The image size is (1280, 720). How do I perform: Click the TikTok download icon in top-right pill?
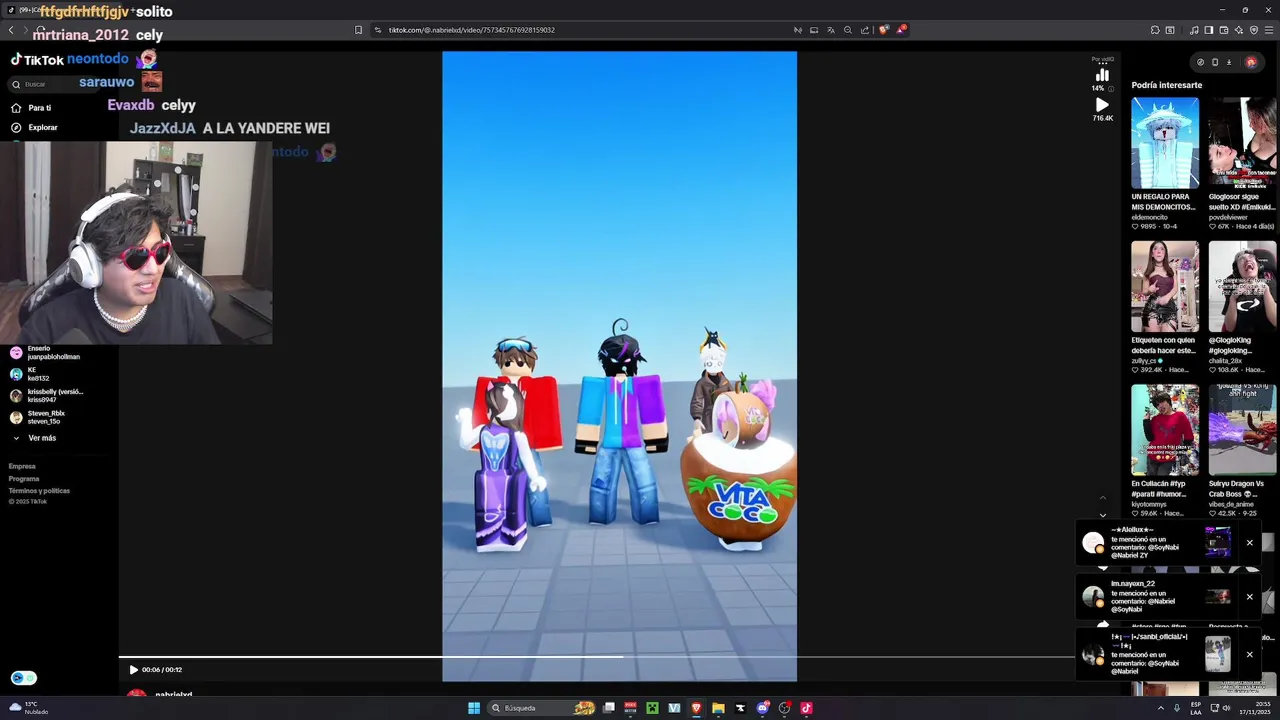click(1229, 62)
